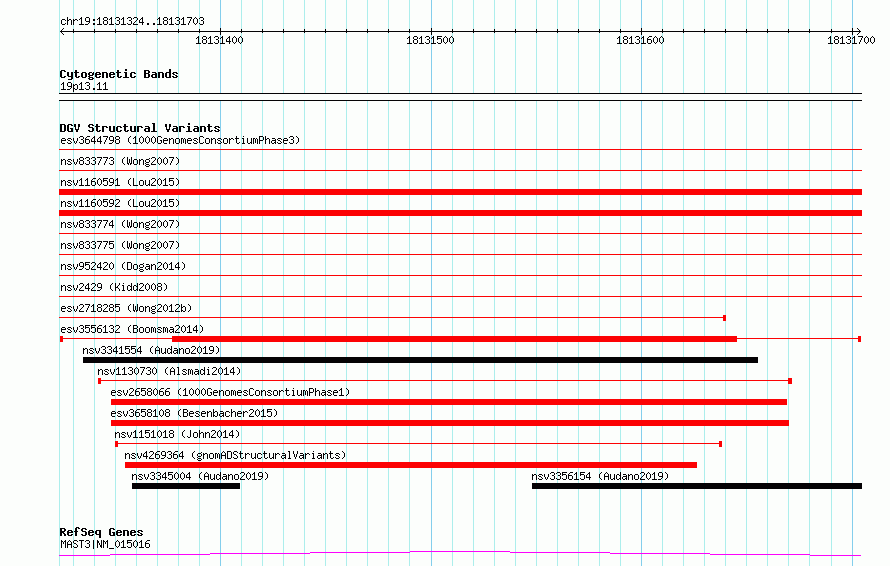
Task: Open variant nsv952420 (Dogan2014)
Action: point(123,266)
